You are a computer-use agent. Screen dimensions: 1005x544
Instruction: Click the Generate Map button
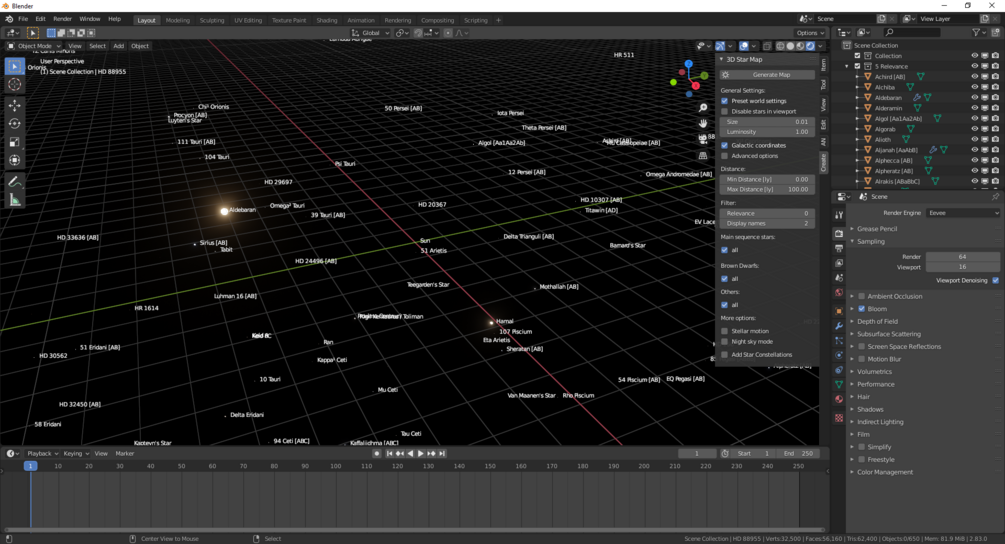click(x=767, y=75)
